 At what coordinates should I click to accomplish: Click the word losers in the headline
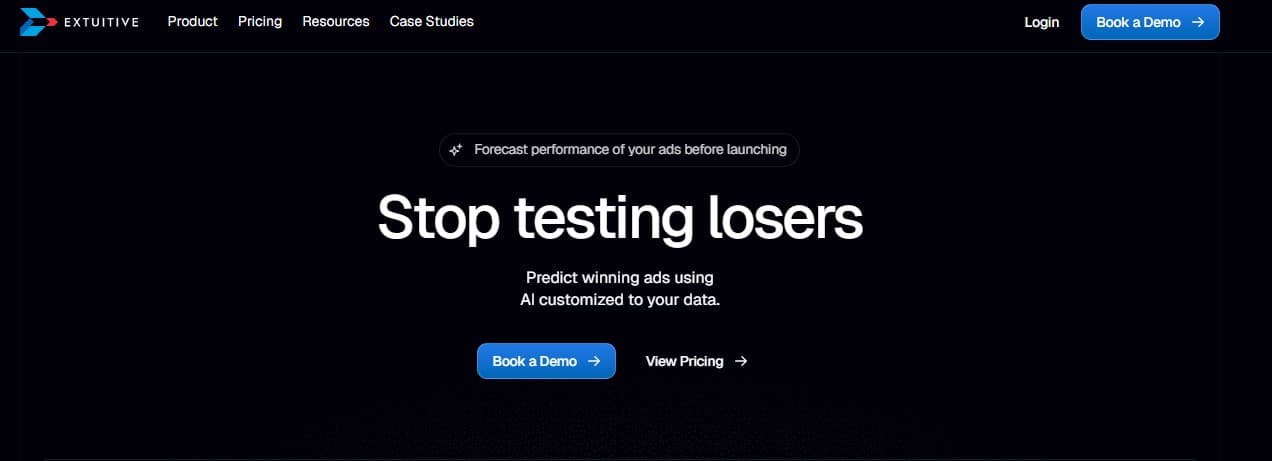coord(785,217)
